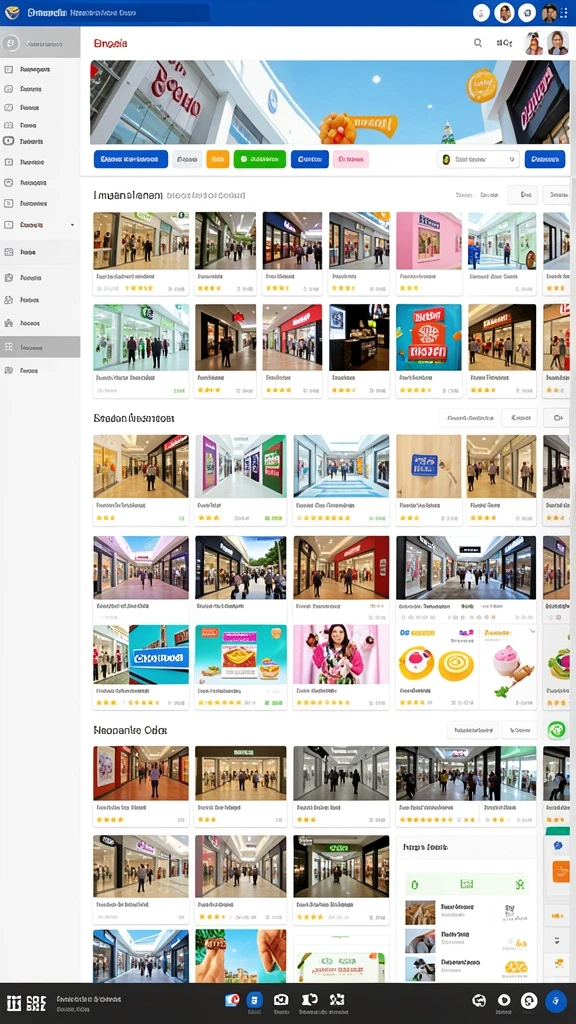Open the hand holding food thumbnail
This screenshot has width=576, height=1024.
(x=240, y=956)
